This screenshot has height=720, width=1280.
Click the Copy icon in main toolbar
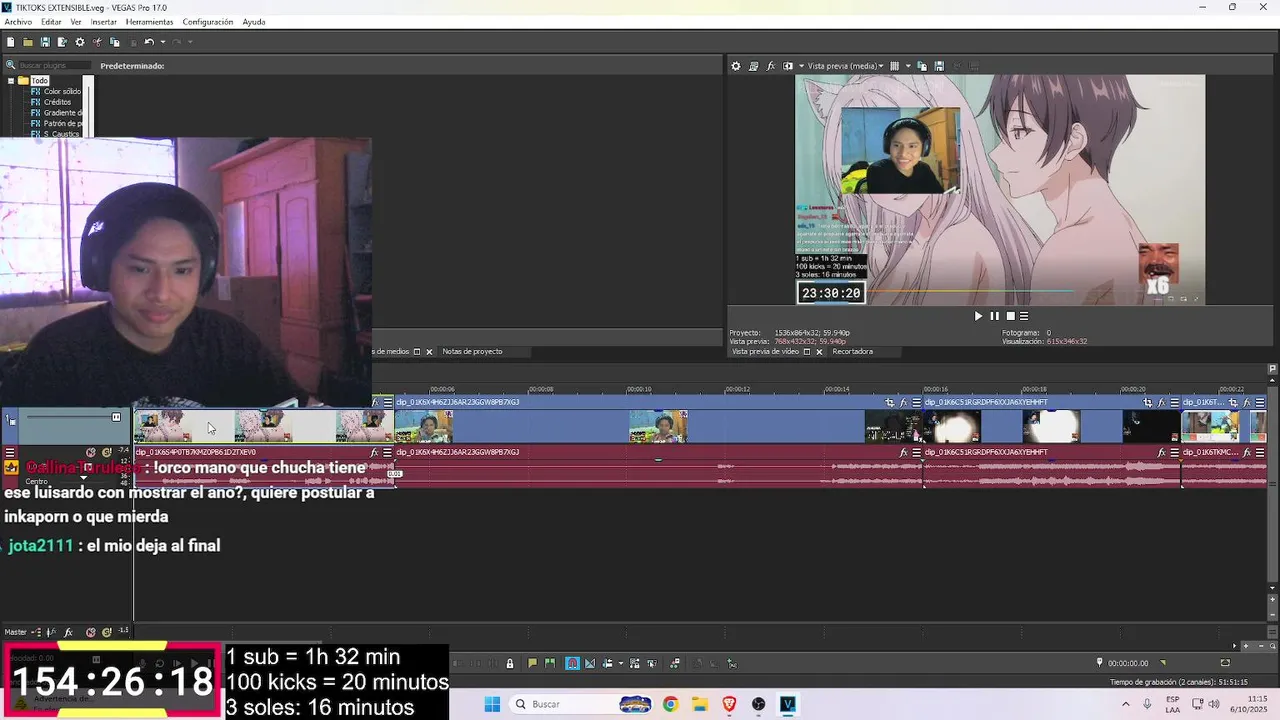coord(115,42)
